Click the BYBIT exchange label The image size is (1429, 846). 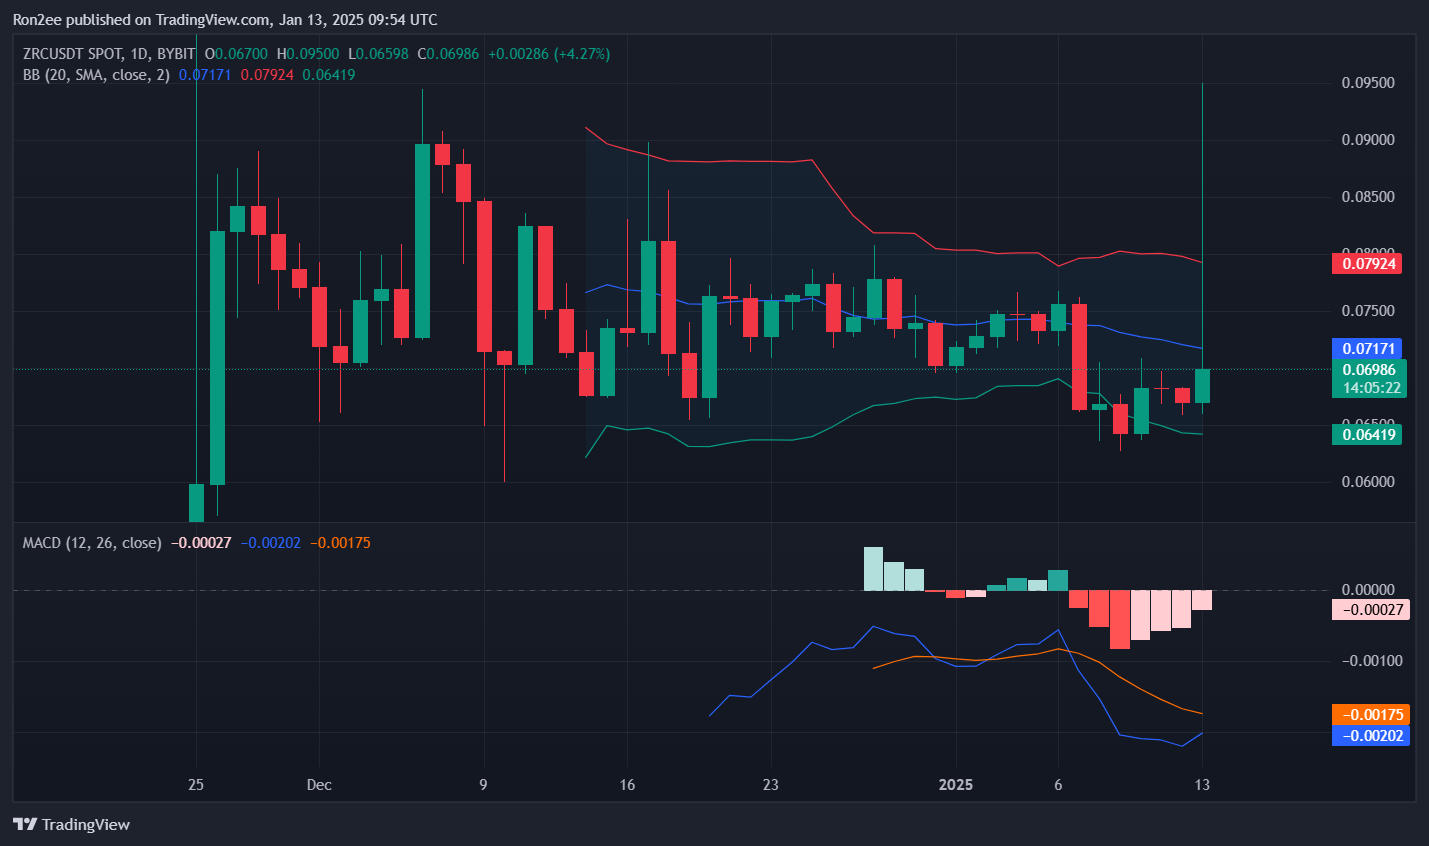[x=176, y=54]
